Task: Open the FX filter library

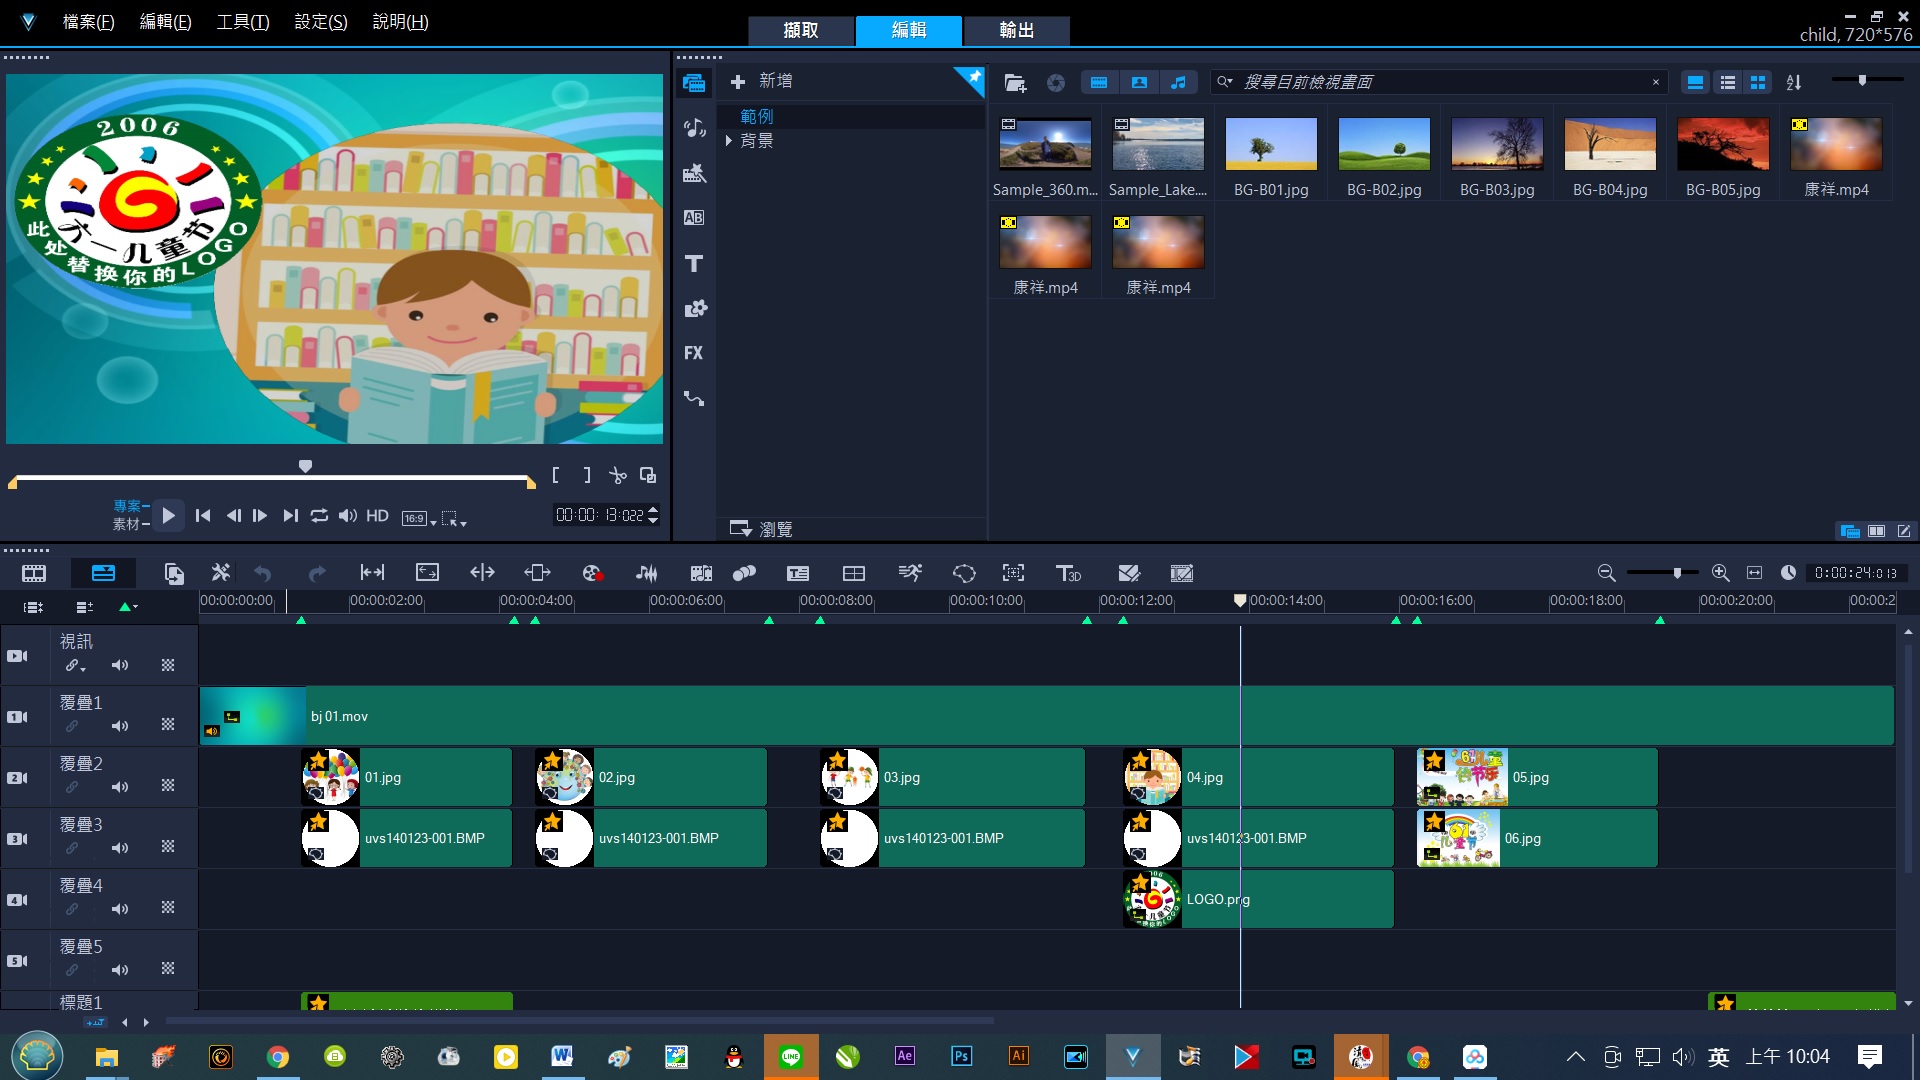Action: [x=694, y=353]
